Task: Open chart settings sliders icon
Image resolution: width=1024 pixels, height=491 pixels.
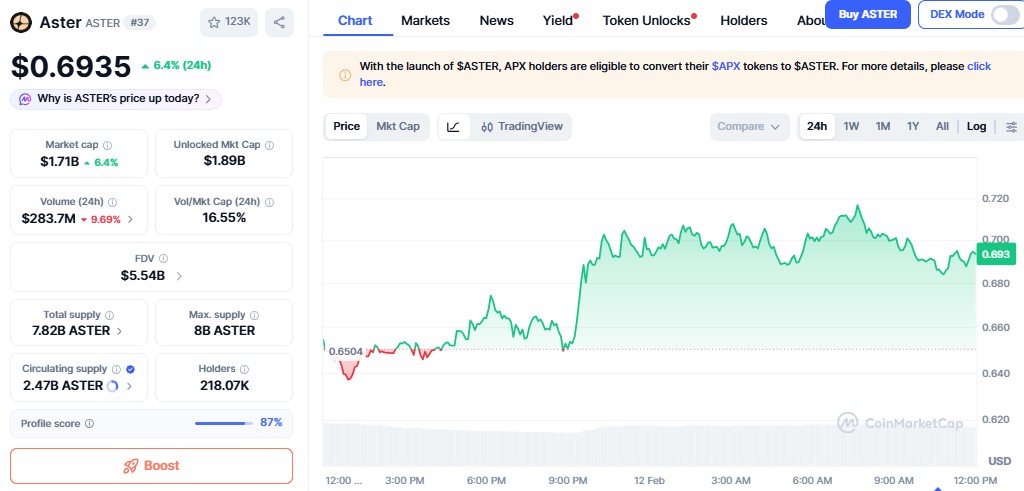Action: (x=1012, y=127)
